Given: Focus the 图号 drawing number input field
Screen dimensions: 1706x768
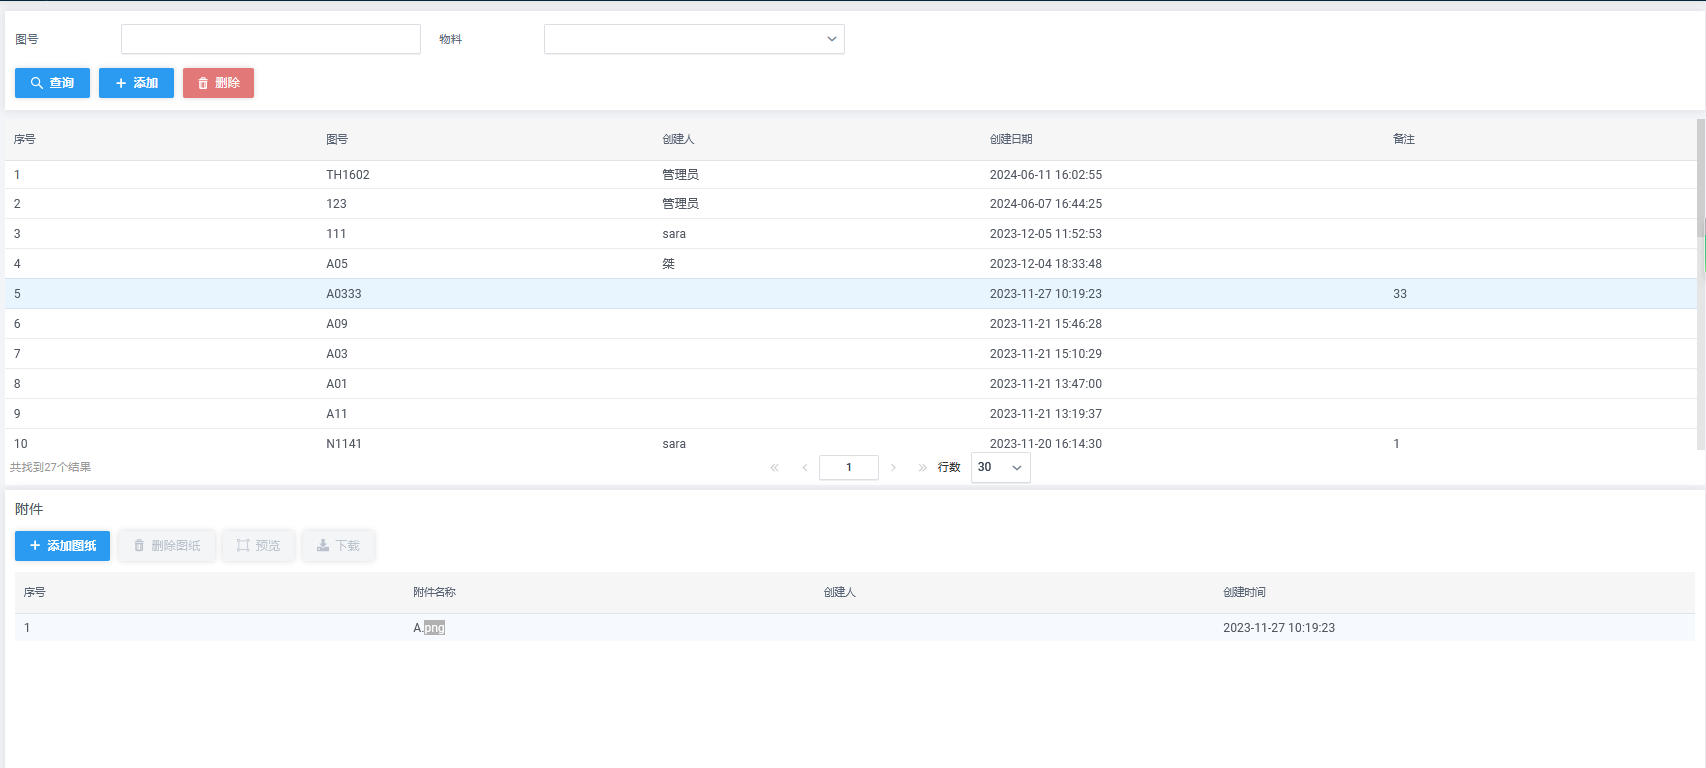Looking at the screenshot, I should [x=270, y=39].
